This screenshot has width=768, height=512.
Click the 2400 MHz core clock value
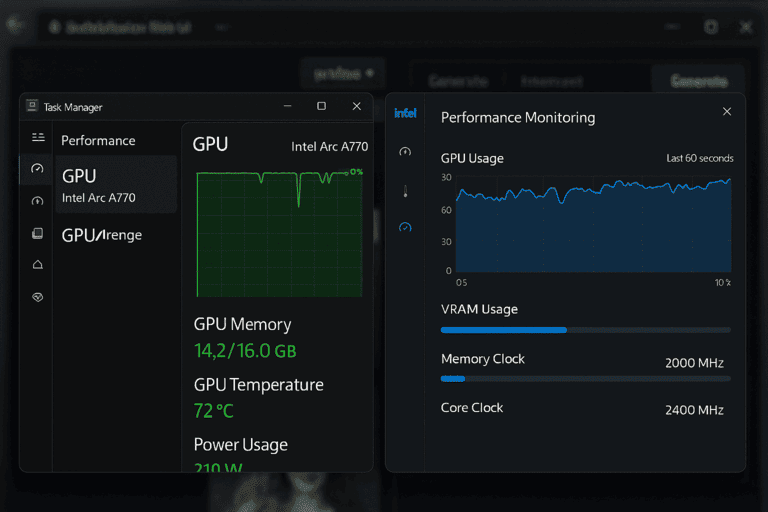pyautogui.click(x=694, y=410)
